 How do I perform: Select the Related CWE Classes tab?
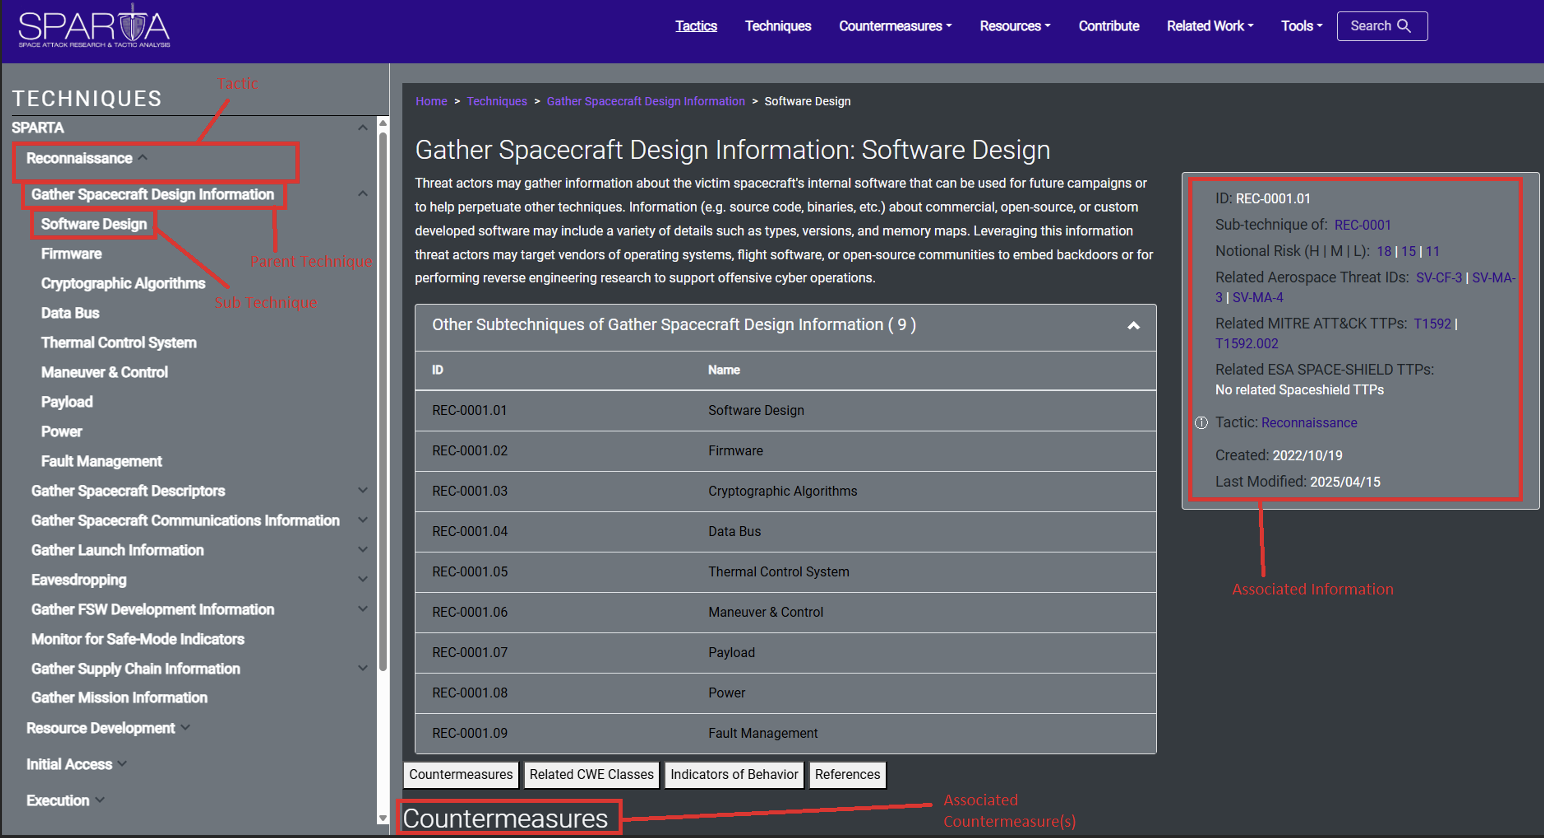coord(592,775)
